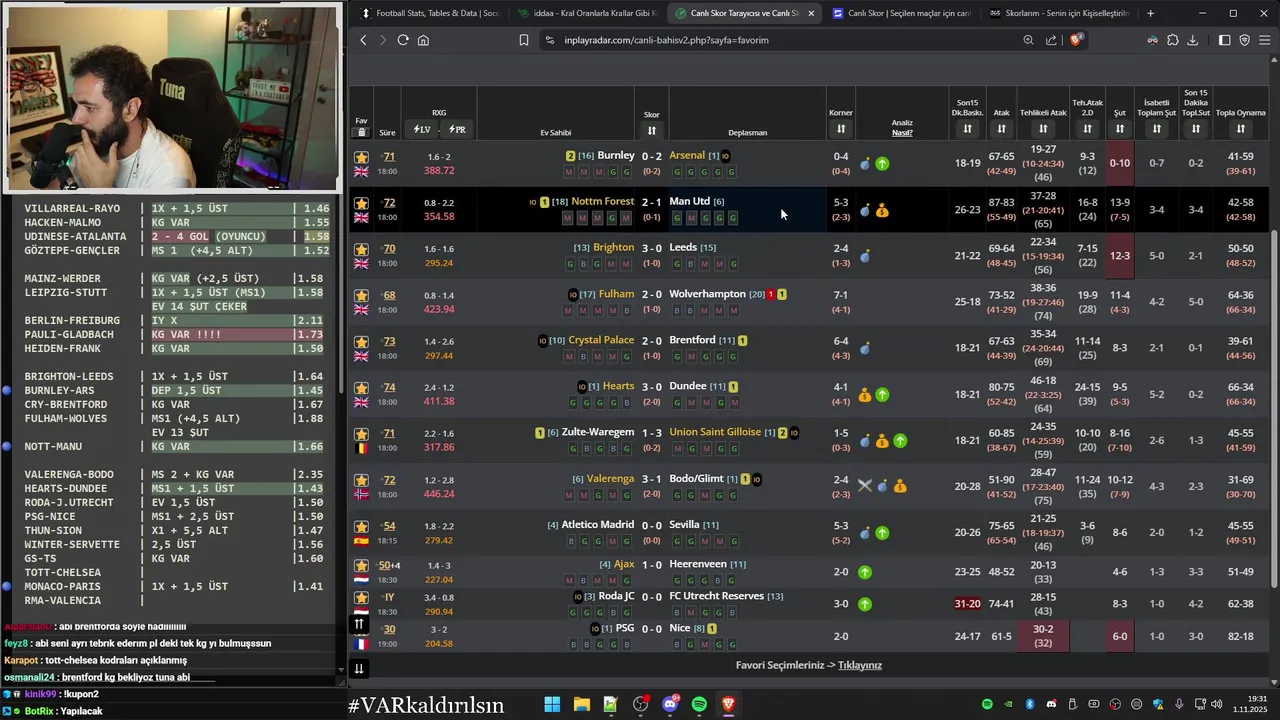Toggle favorite star for Atletico Madrid row
The width and height of the screenshot is (1280, 720).
(x=361, y=527)
